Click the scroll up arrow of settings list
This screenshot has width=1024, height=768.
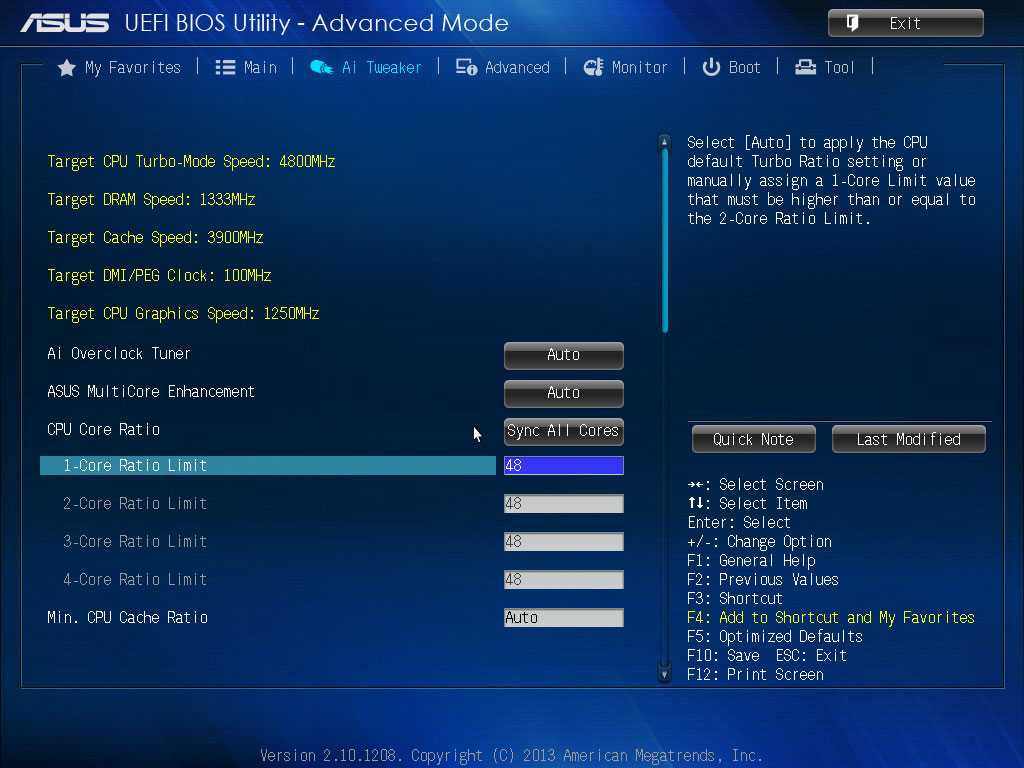click(x=665, y=141)
